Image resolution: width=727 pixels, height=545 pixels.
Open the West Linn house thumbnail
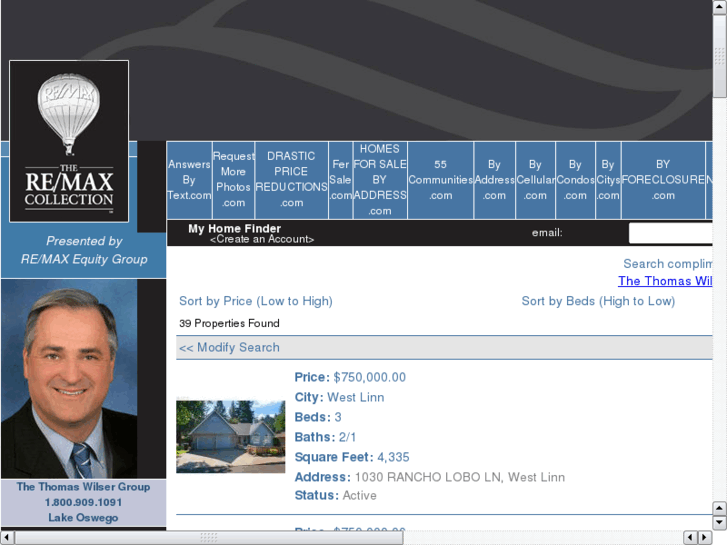point(230,436)
